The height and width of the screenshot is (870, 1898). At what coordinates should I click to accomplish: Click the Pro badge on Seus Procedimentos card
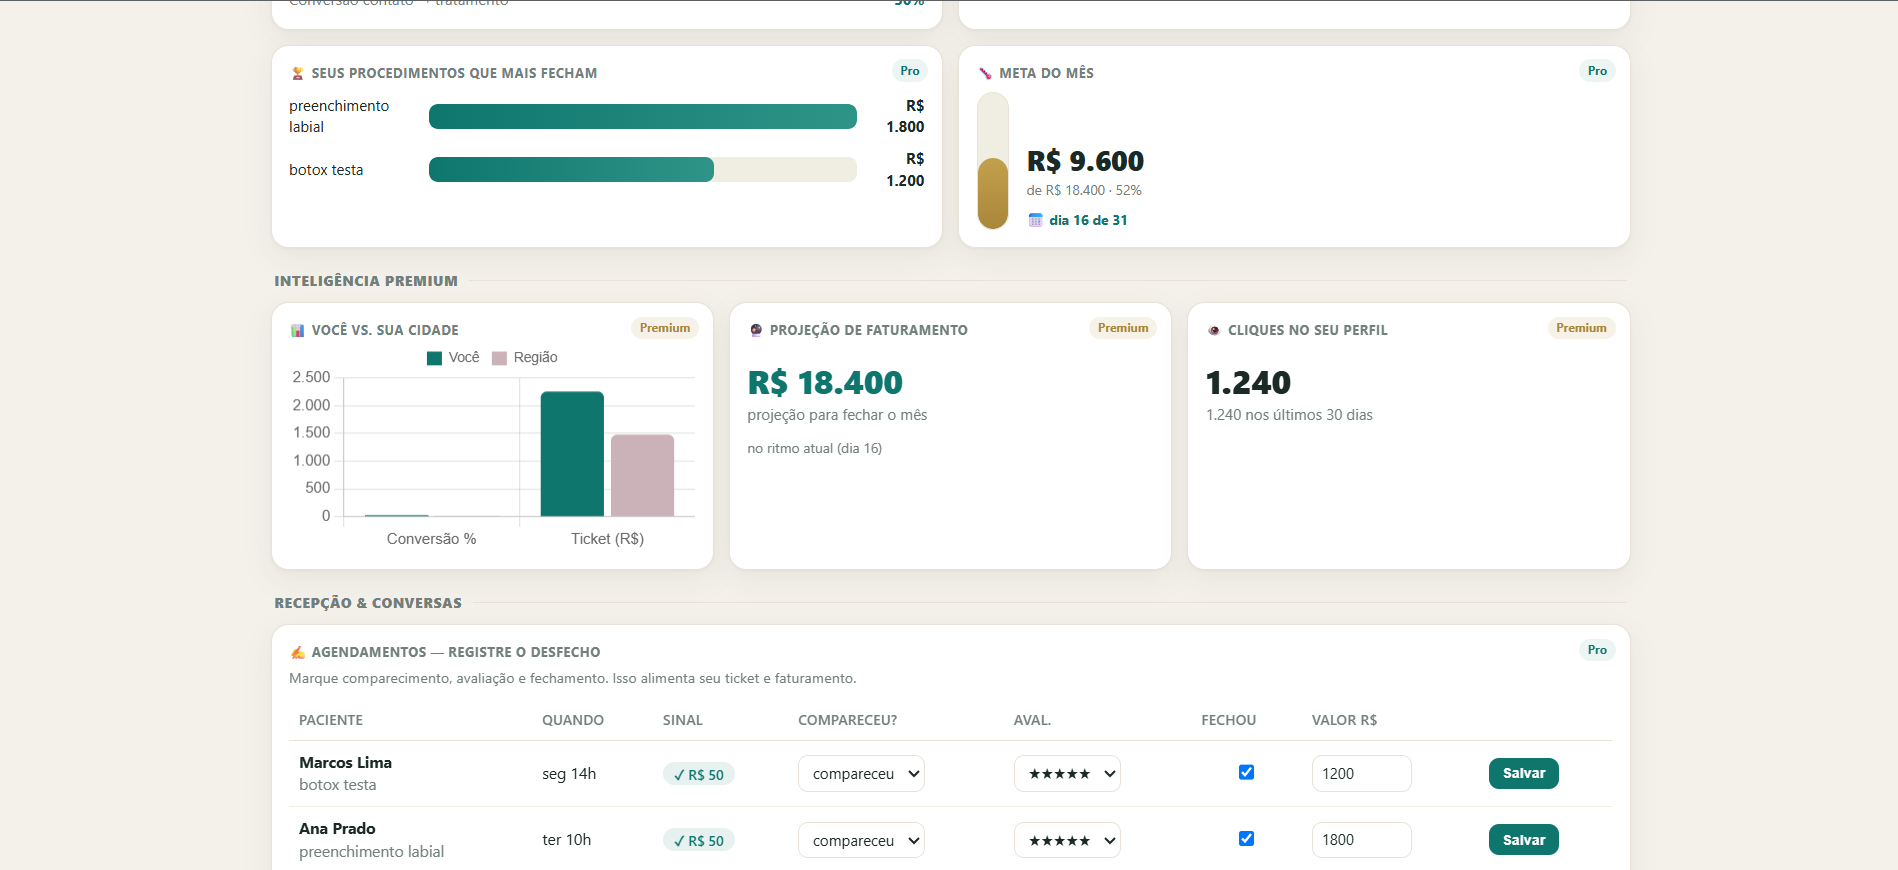tap(909, 71)
